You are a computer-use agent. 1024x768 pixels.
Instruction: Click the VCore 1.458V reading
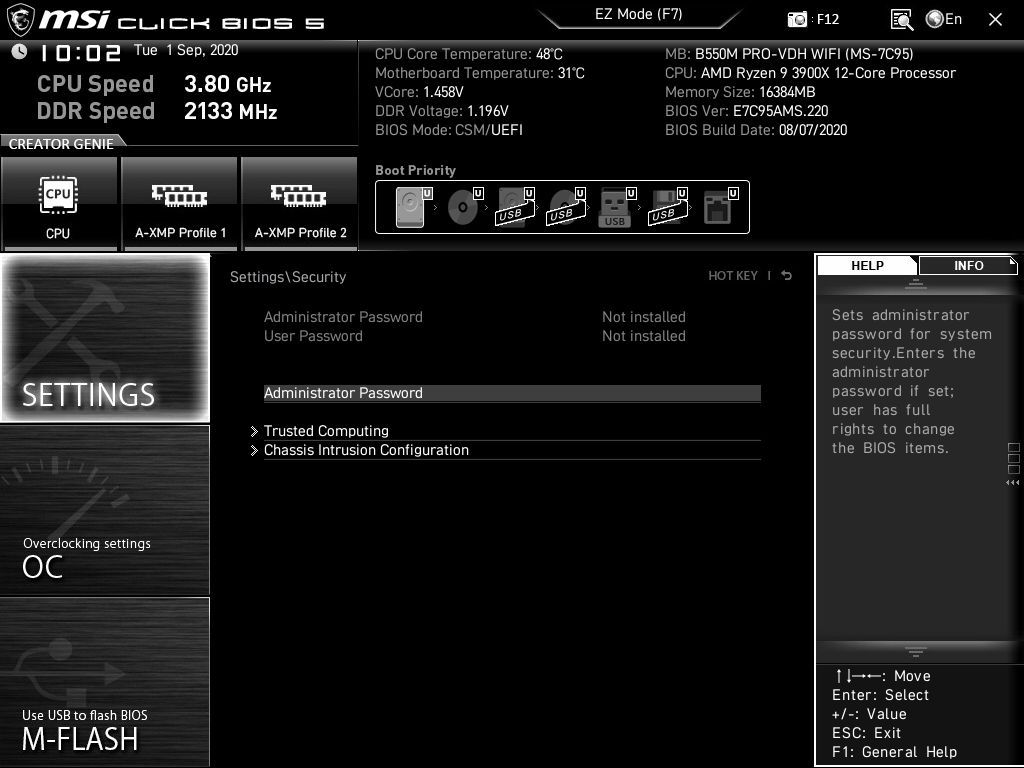point(419,92)
